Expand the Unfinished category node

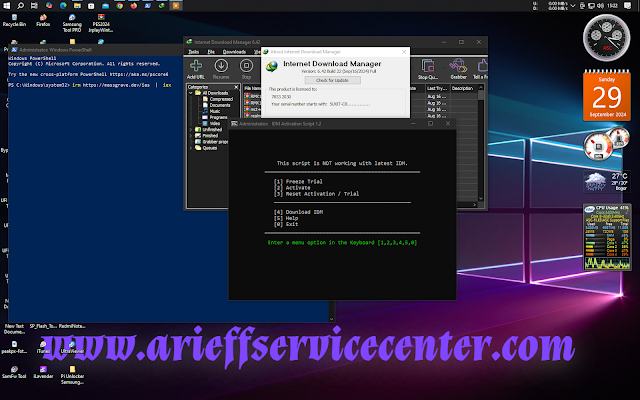coord(191,129)
